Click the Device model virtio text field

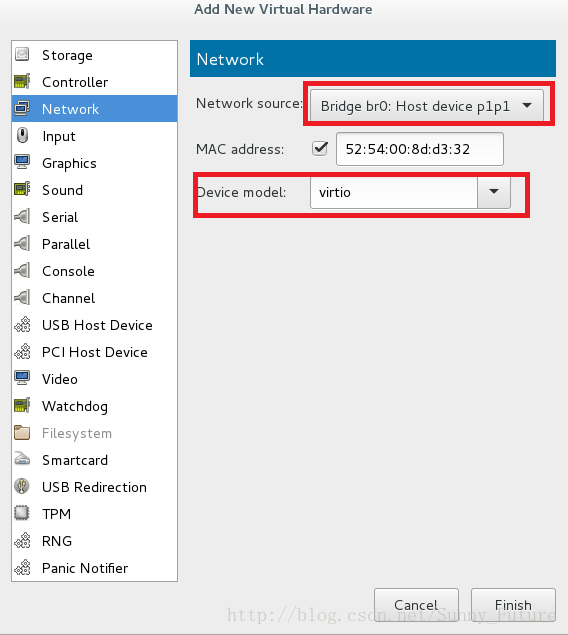pyautogui.click(x=394, y=192)
